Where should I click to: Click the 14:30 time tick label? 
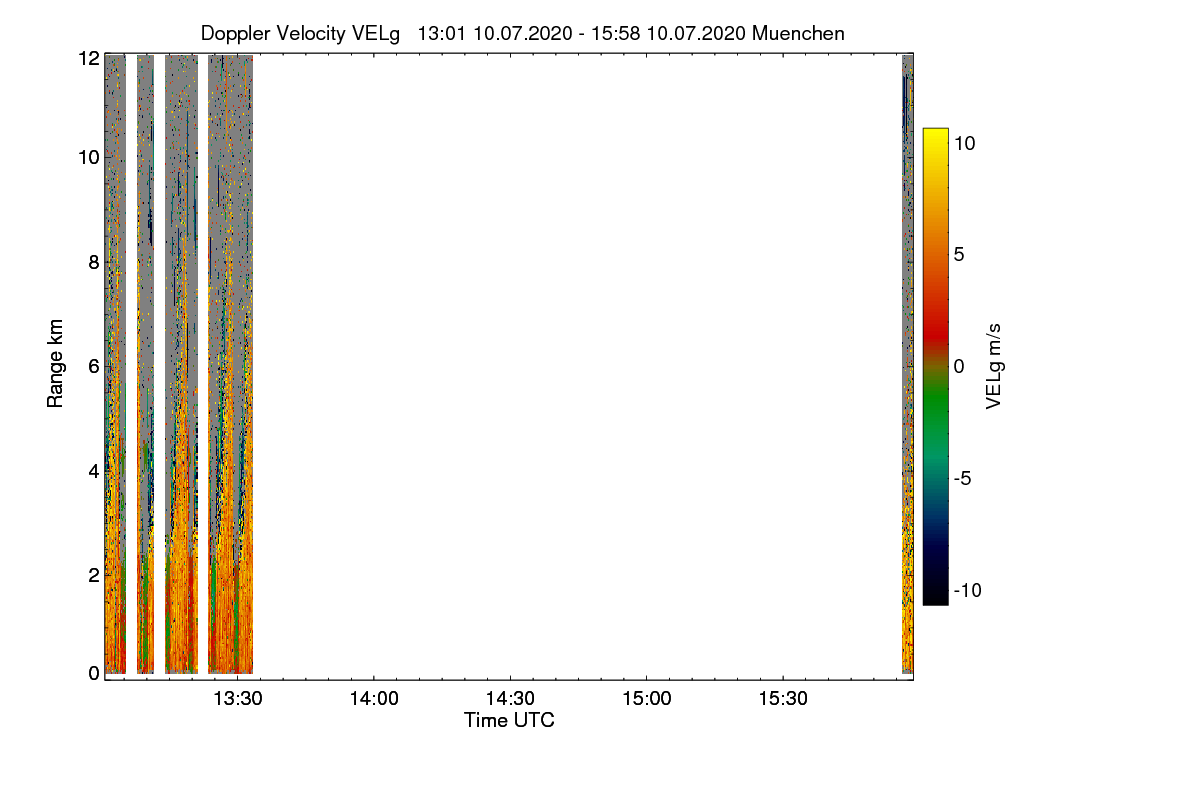(511, 699)
